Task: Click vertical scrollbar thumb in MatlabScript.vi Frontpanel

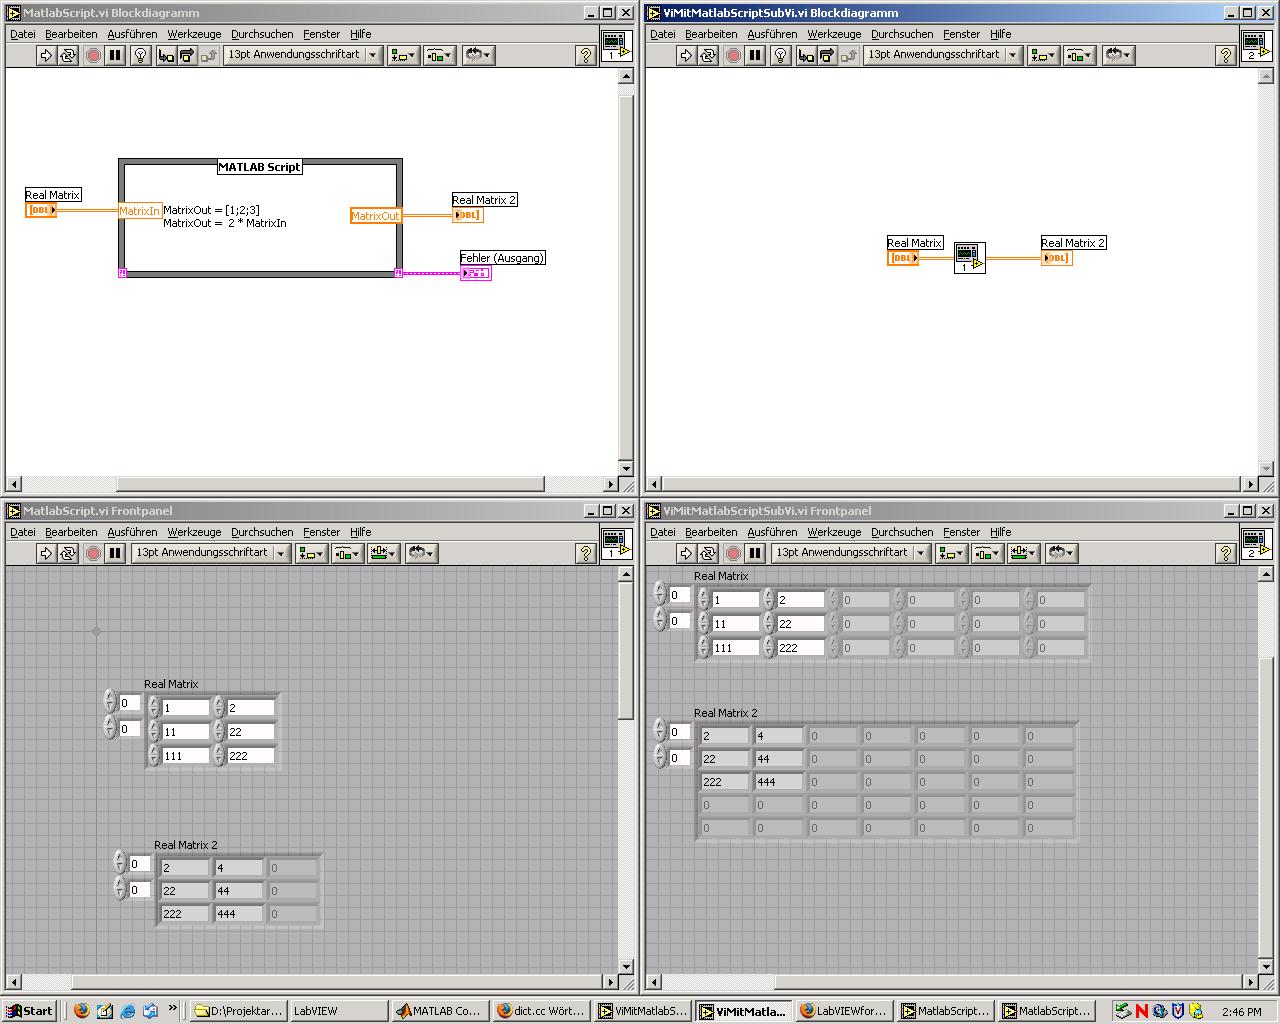Action: (x=626, y=651)
